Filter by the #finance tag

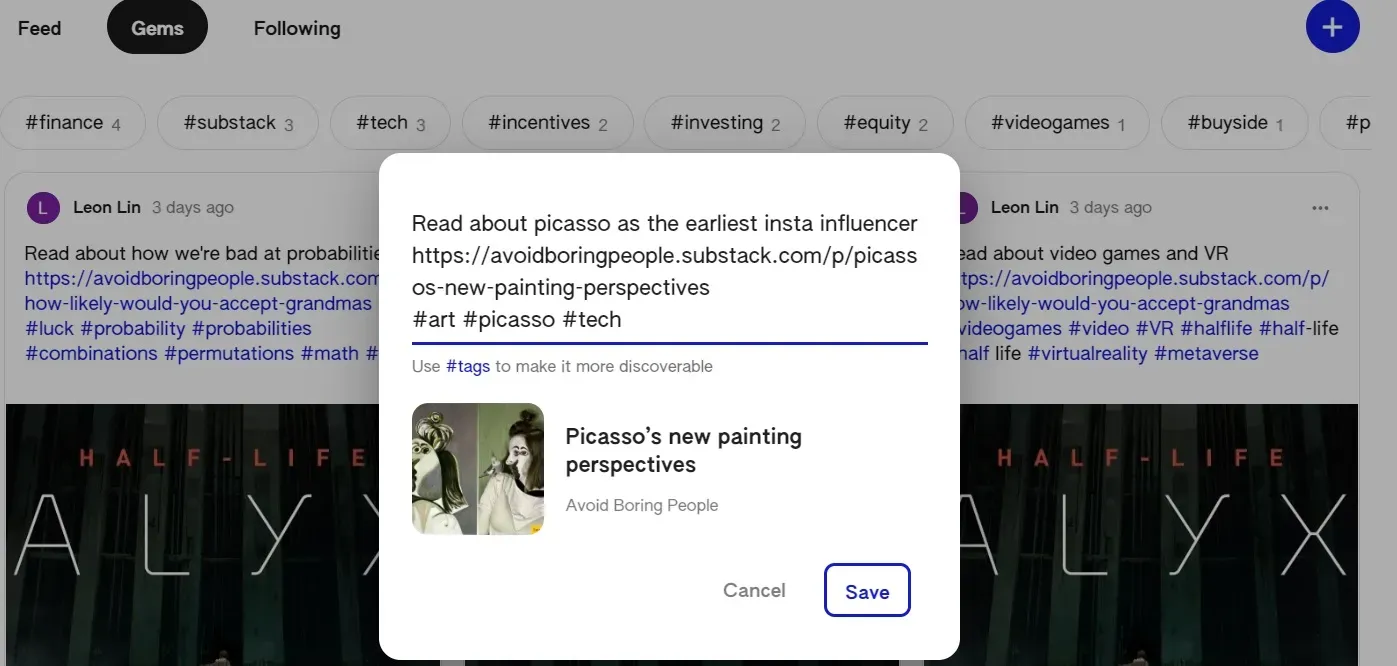[72, 123]
